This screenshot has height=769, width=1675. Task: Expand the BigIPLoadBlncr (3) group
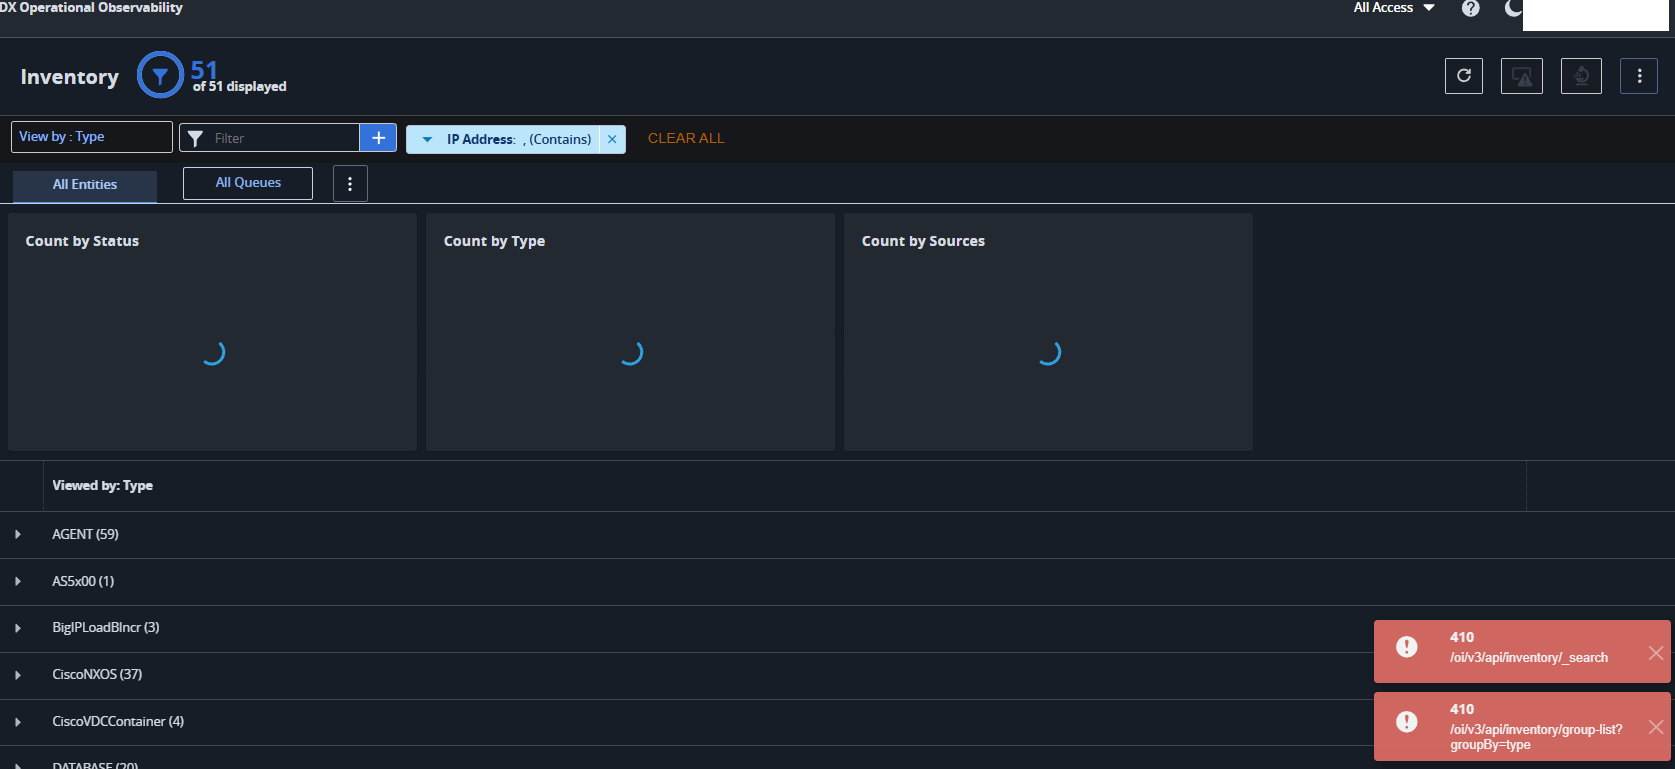click(x=18, y=628)
